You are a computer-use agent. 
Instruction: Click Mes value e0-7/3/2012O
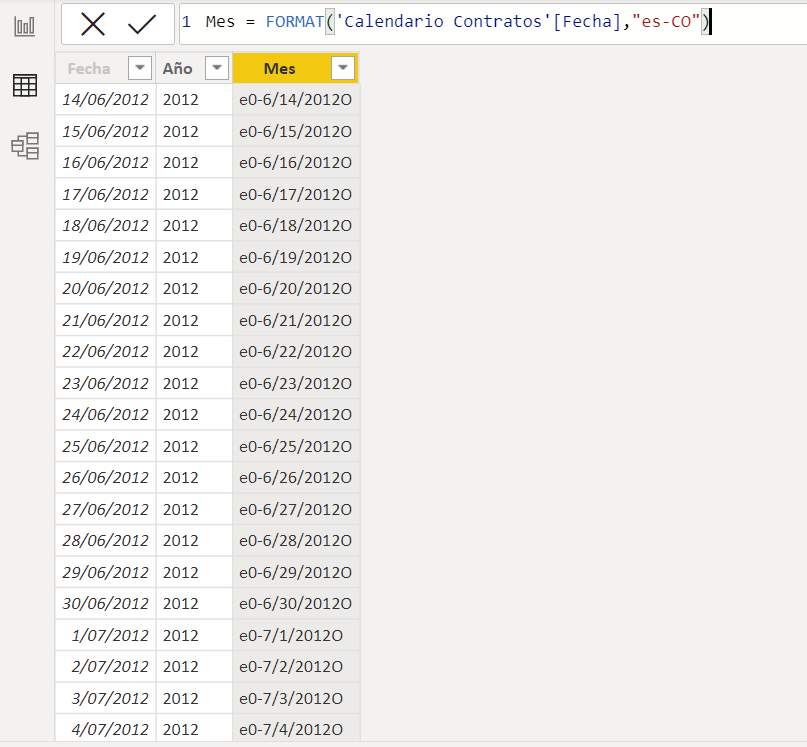point(296,698)
